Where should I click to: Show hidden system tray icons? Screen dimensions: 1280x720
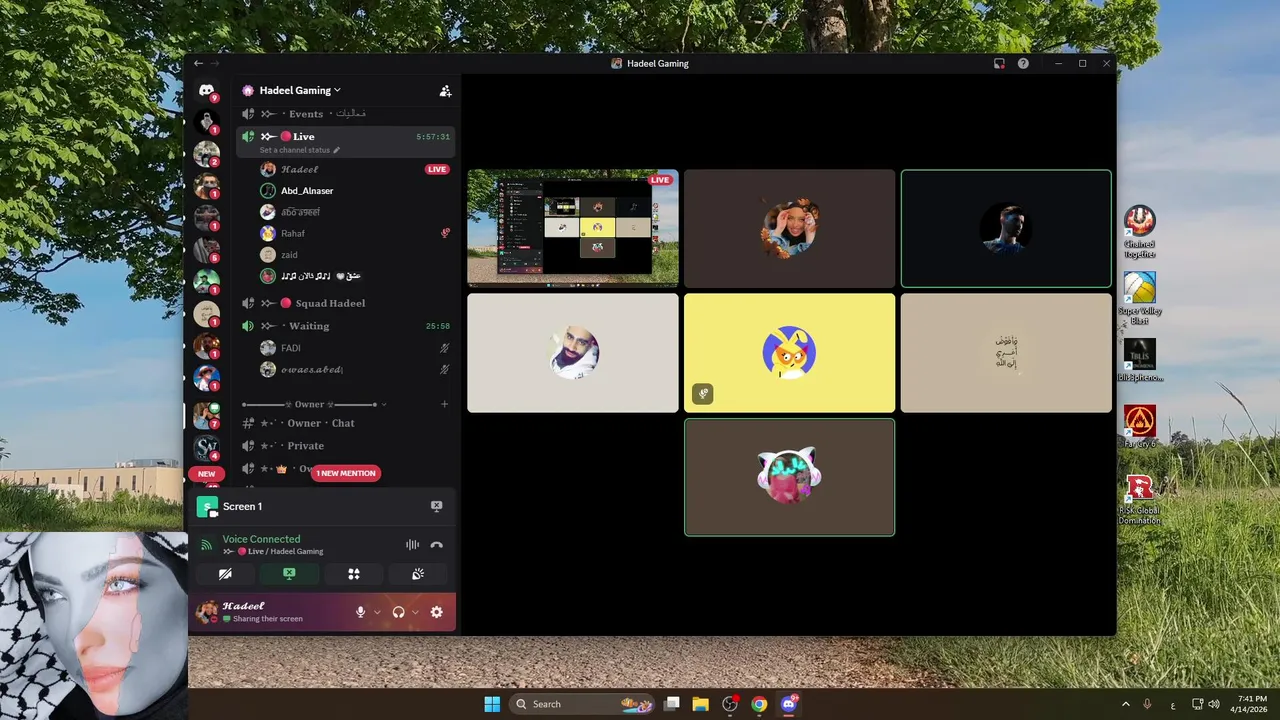[x=1125, y=704]
